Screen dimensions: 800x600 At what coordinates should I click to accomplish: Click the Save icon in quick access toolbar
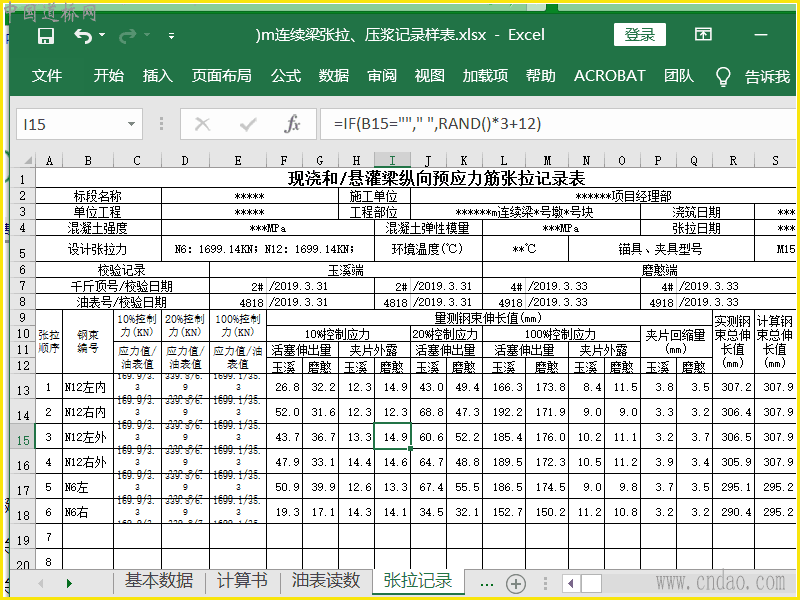click(46, 36)
